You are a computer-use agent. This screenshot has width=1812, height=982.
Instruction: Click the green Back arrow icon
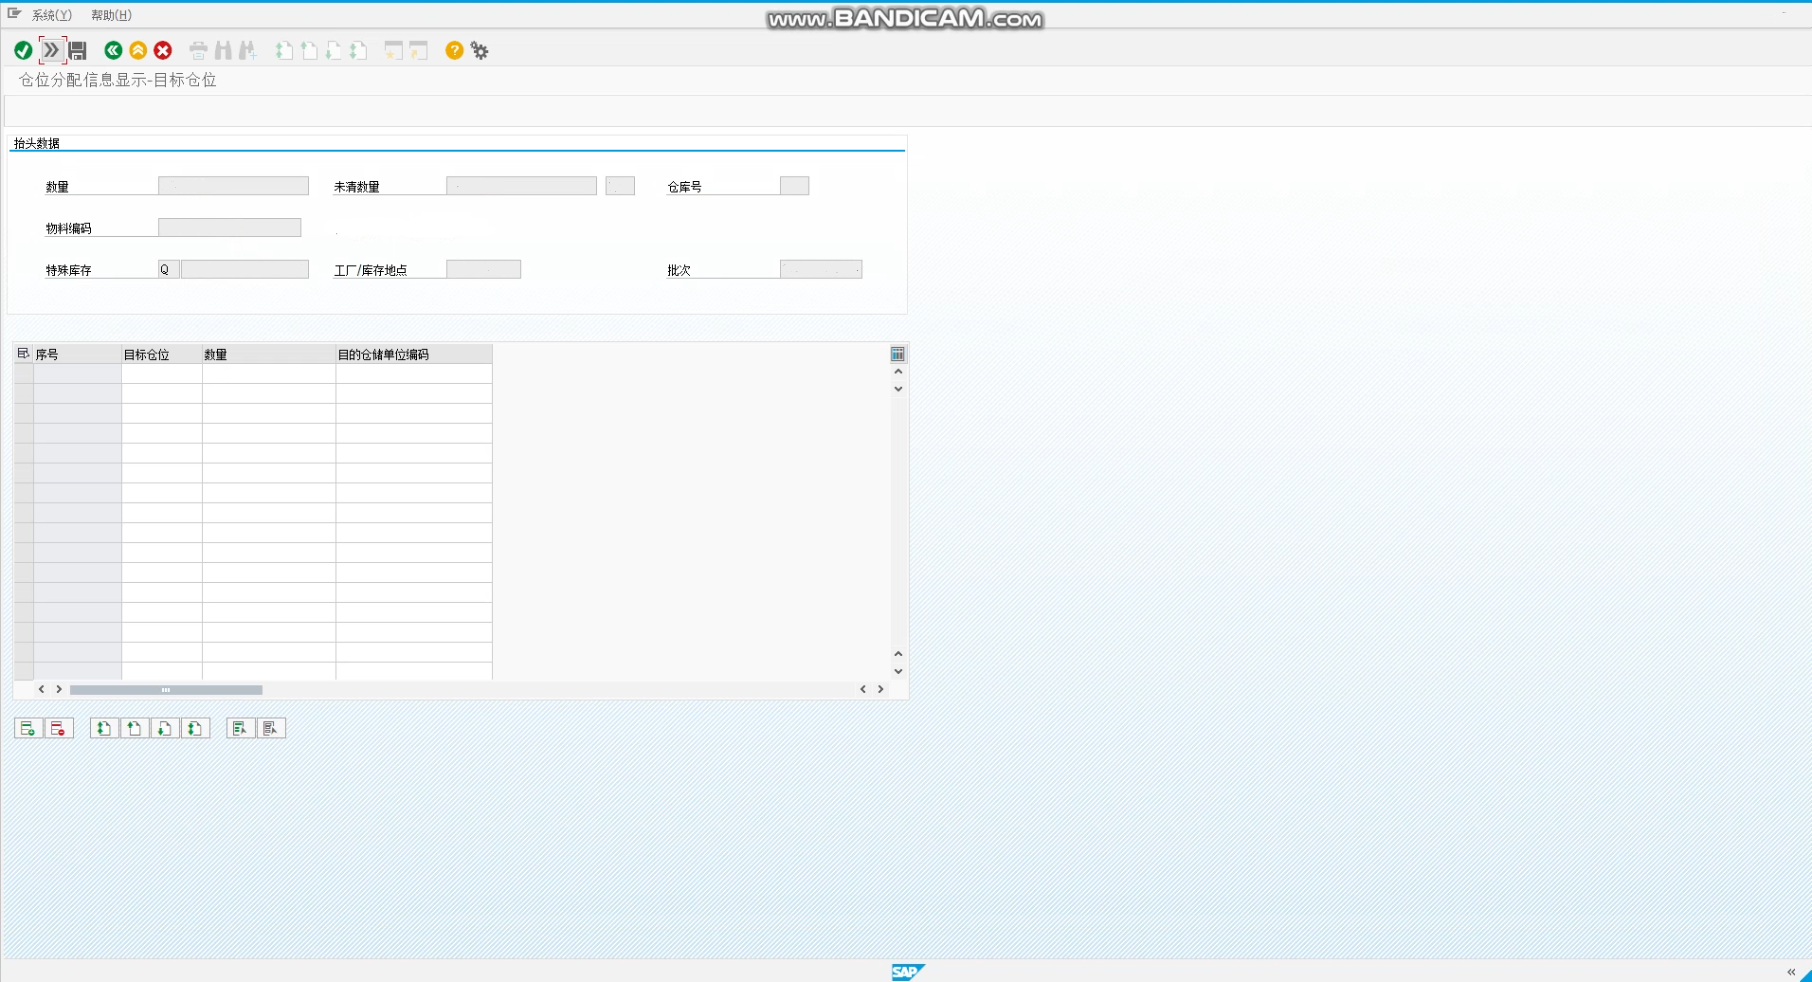[113, 51]
